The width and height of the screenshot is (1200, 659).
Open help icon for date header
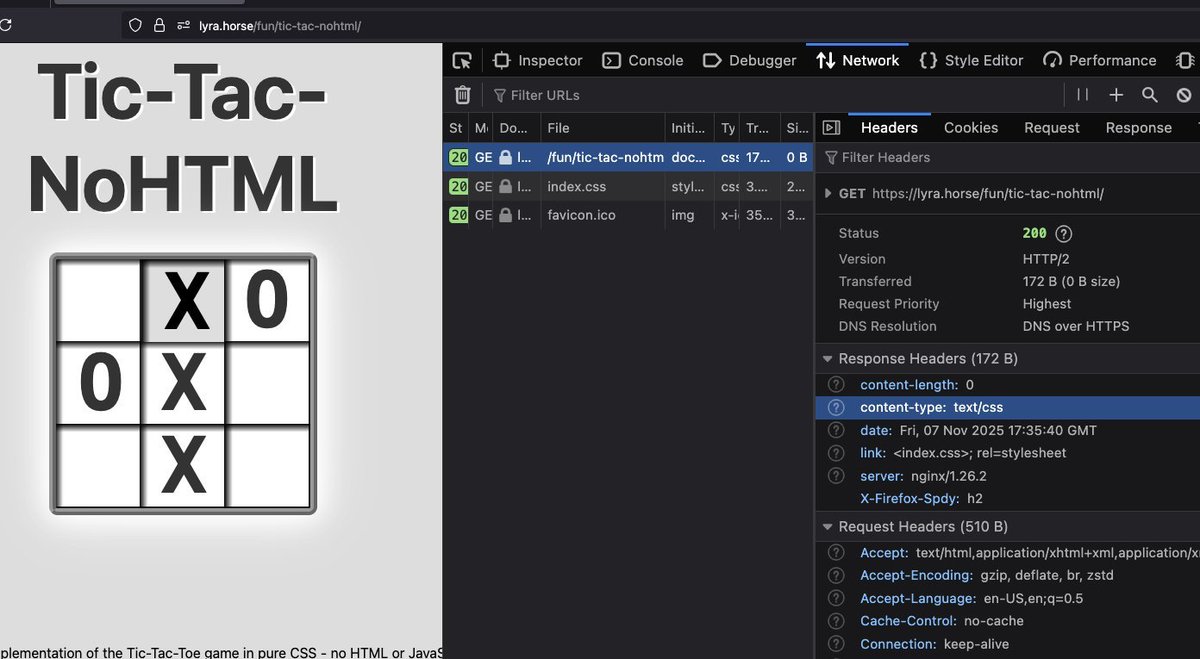836,431
